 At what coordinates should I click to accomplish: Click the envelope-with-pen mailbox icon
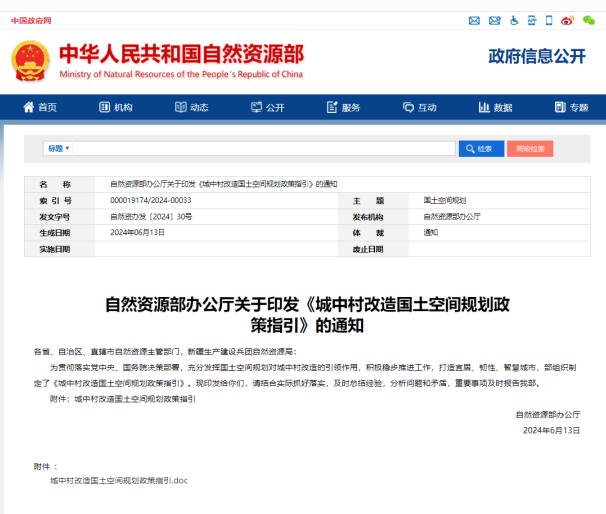click(495, 20)
